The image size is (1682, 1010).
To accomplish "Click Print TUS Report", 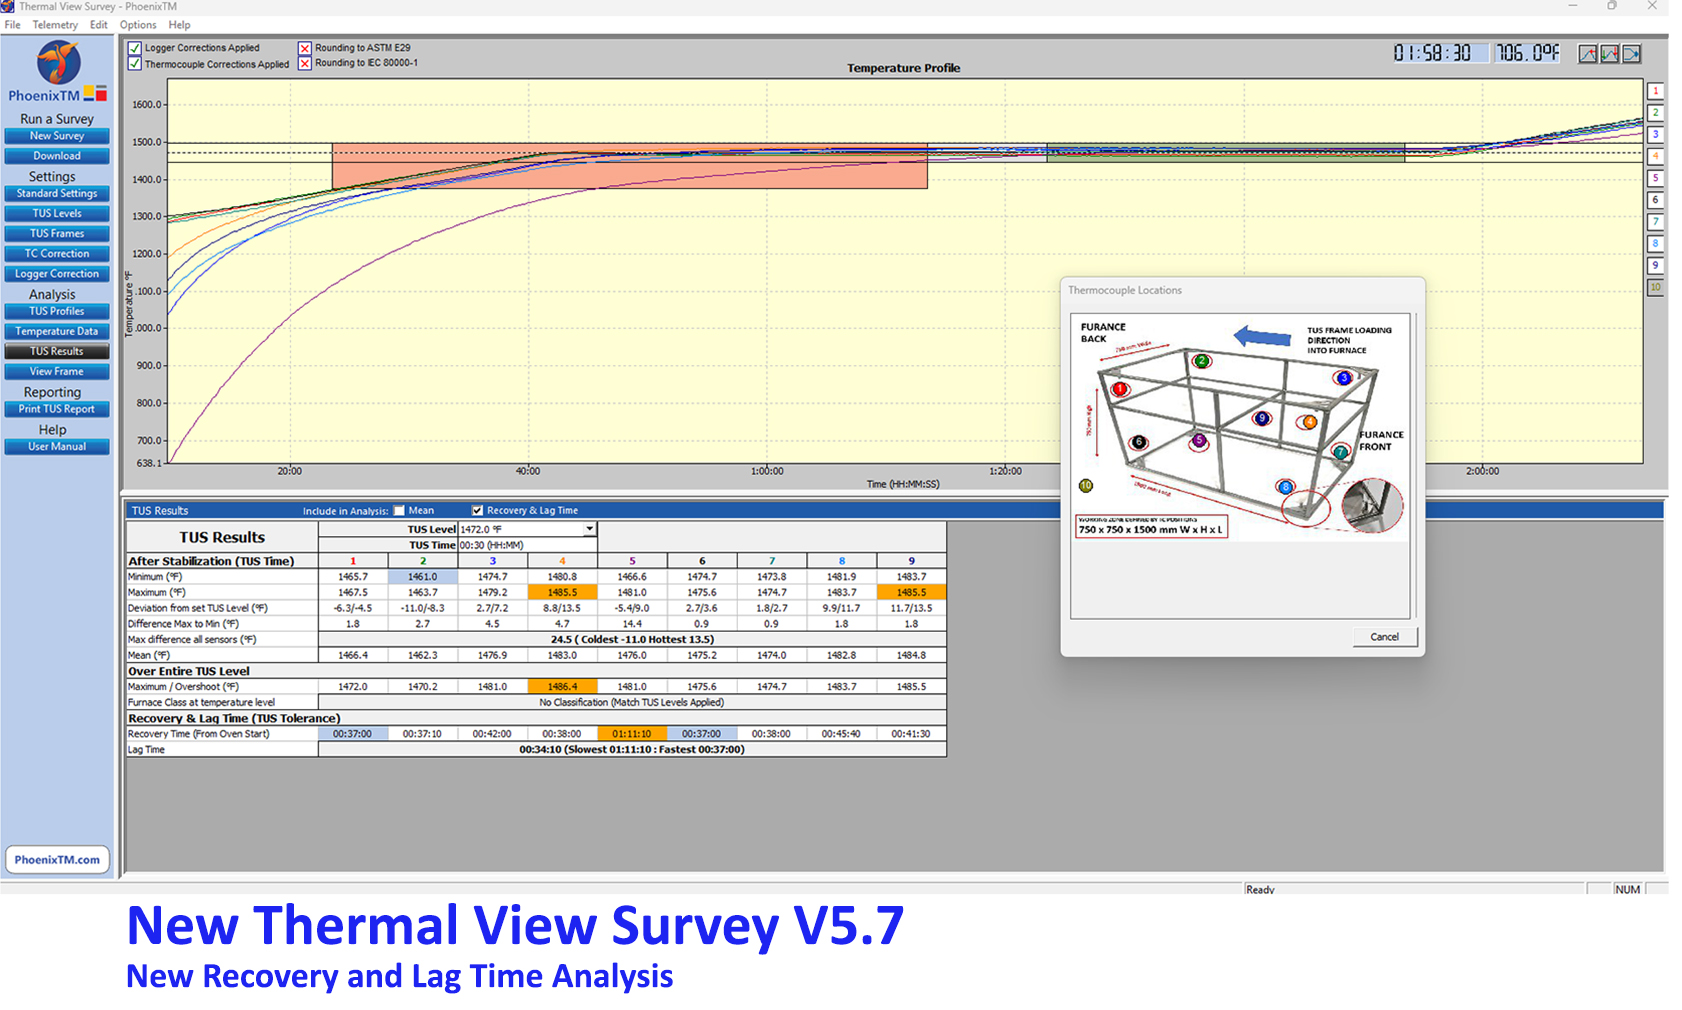I will pos(56,408).
